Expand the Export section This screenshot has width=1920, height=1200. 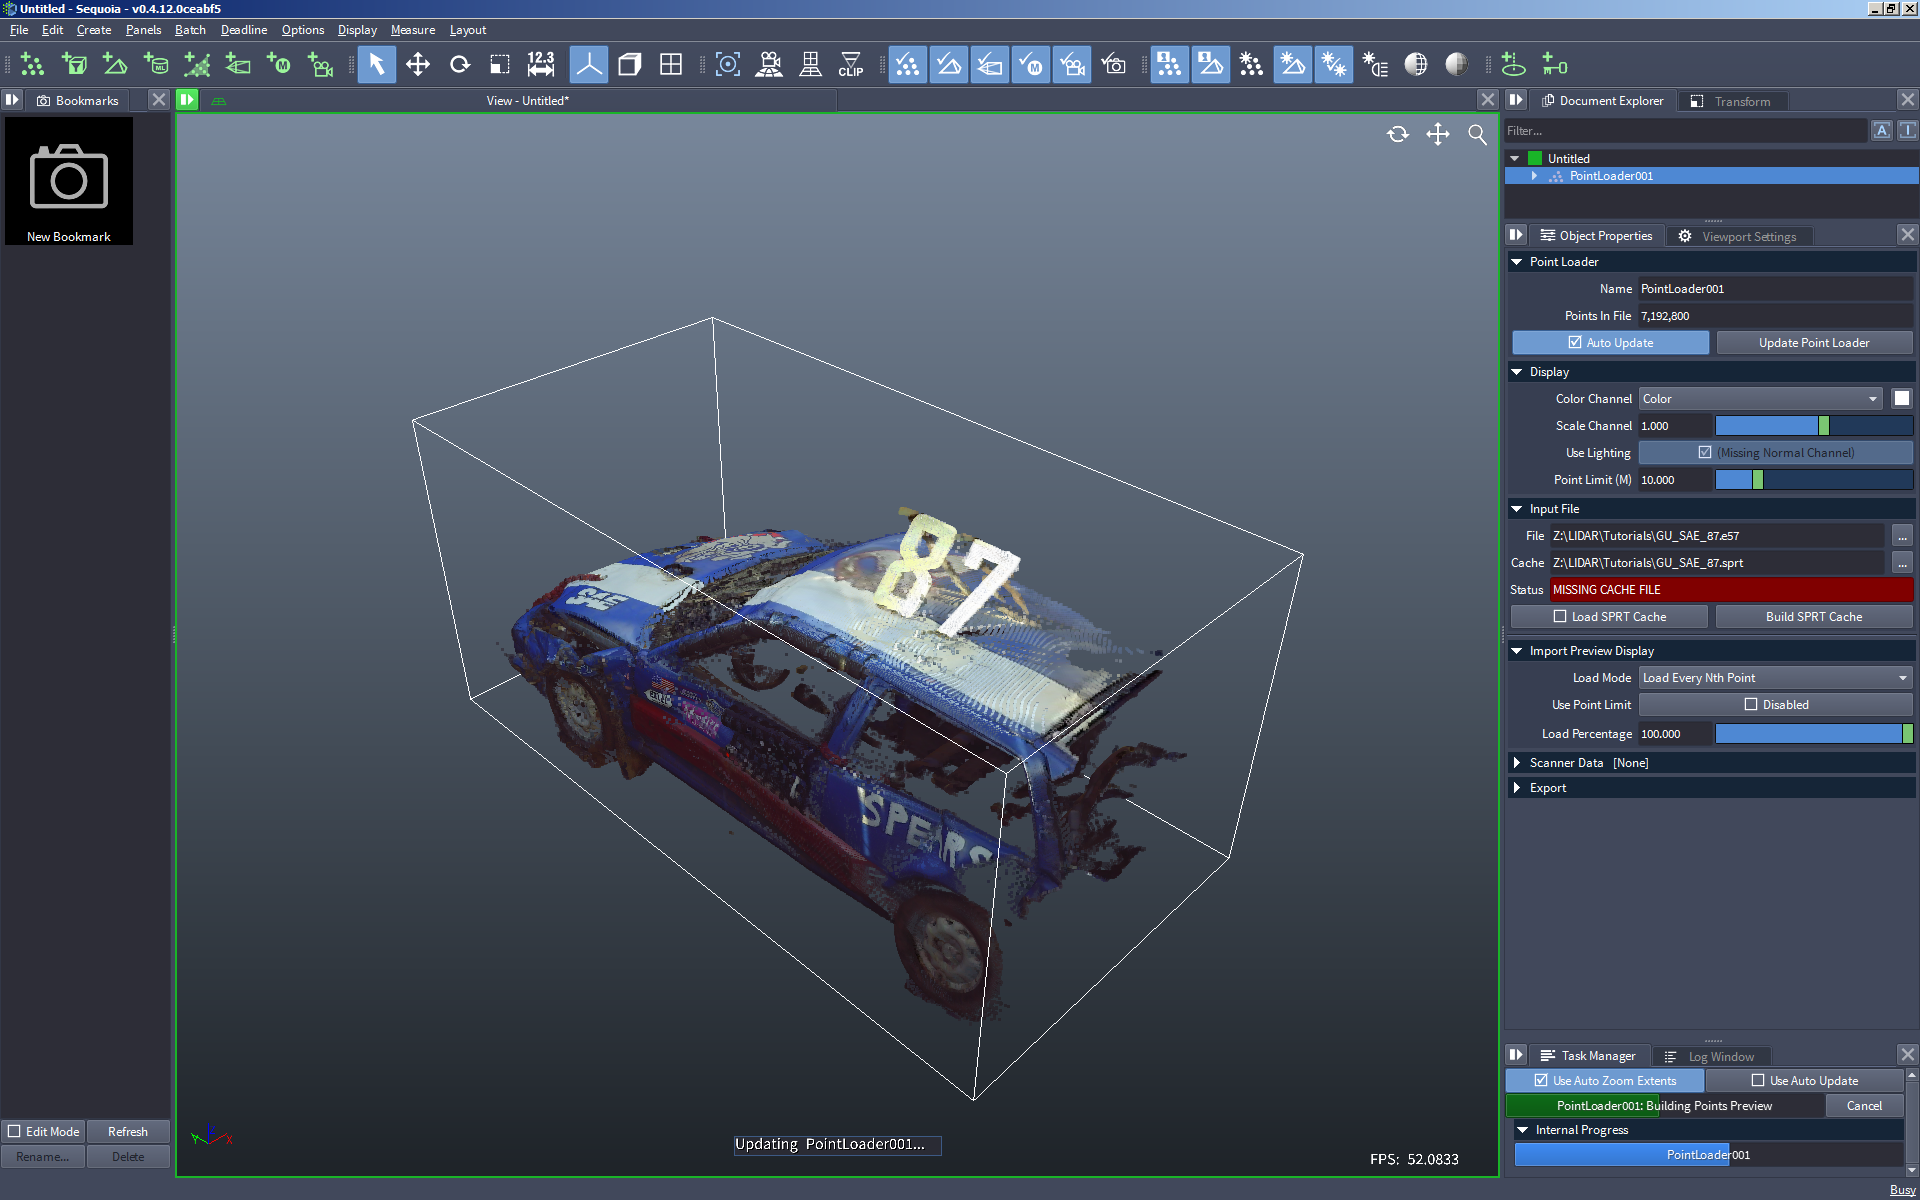pos(1517,788)
